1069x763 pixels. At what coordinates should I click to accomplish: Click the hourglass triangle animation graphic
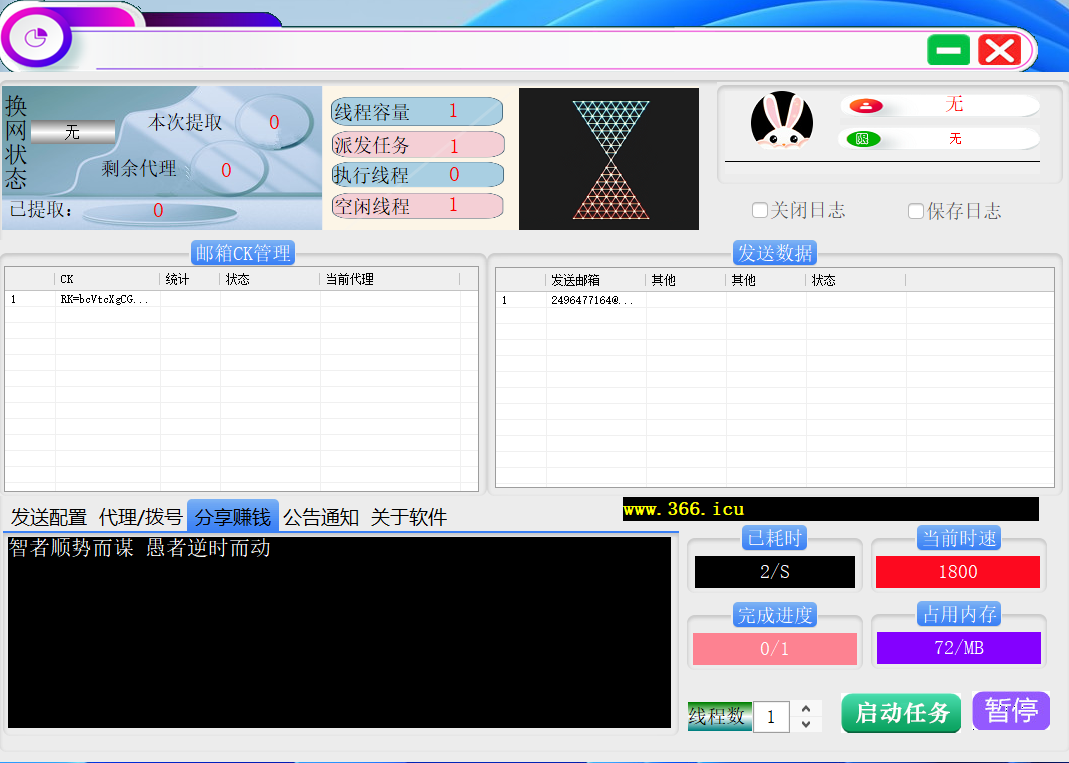(x=609, y=160)
